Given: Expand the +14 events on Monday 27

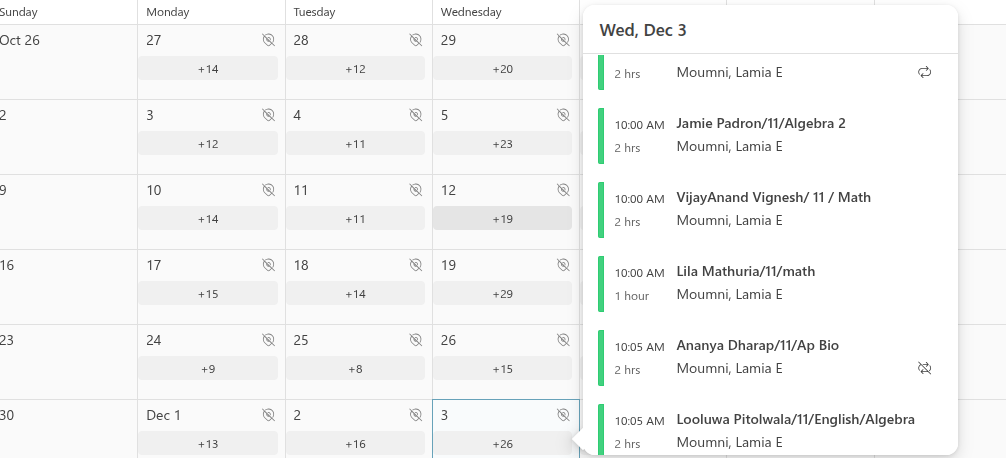Looking at the screenshot, I should pos(208,69).
